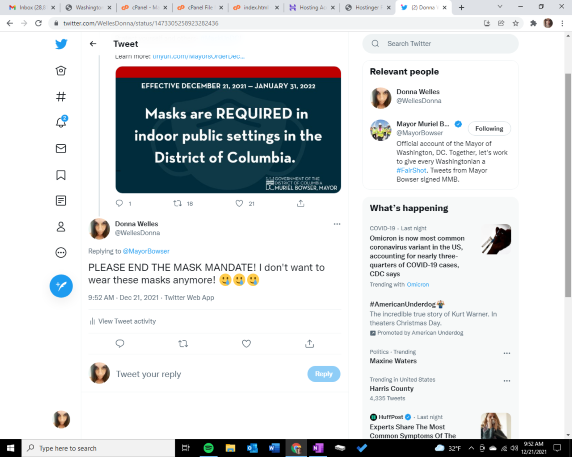Click the page vertical scrollbar

pyautogui.click(x=568, y=185)
